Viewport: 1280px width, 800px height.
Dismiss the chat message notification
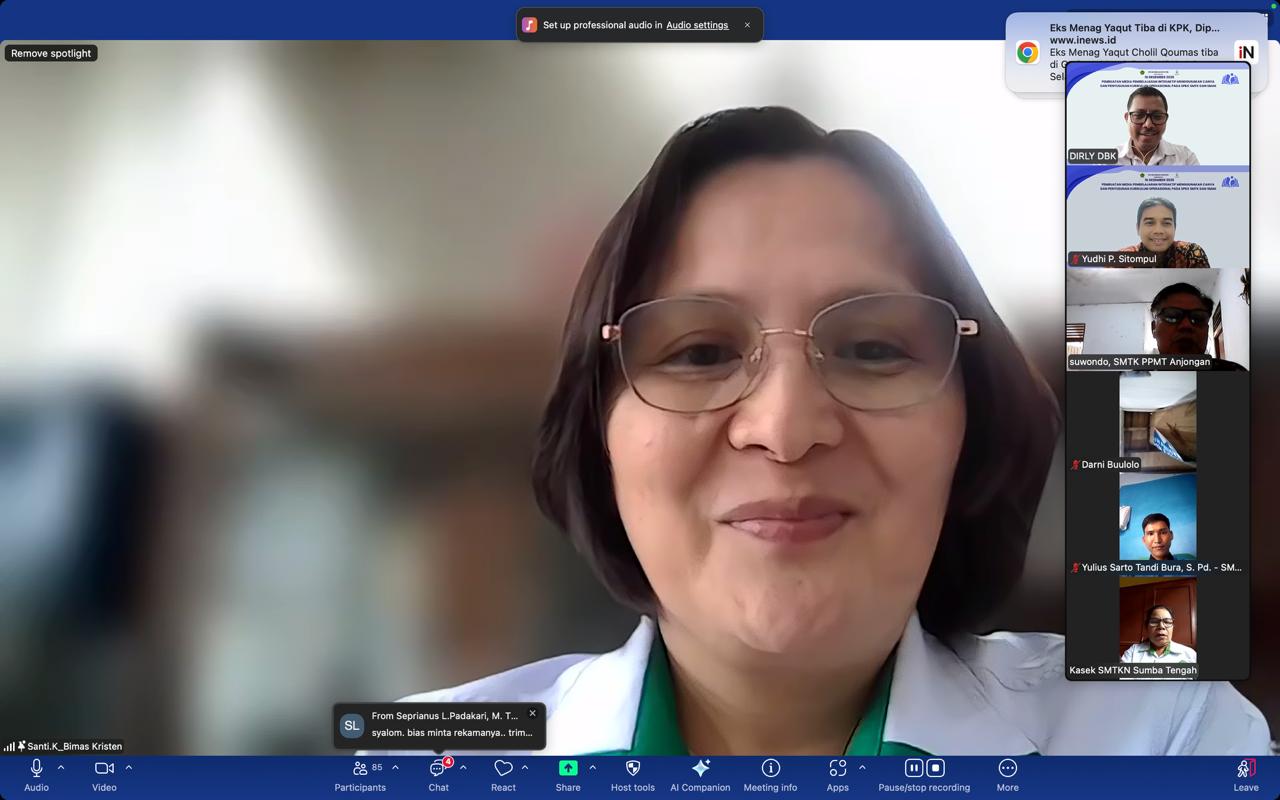[x=532, y=713]
